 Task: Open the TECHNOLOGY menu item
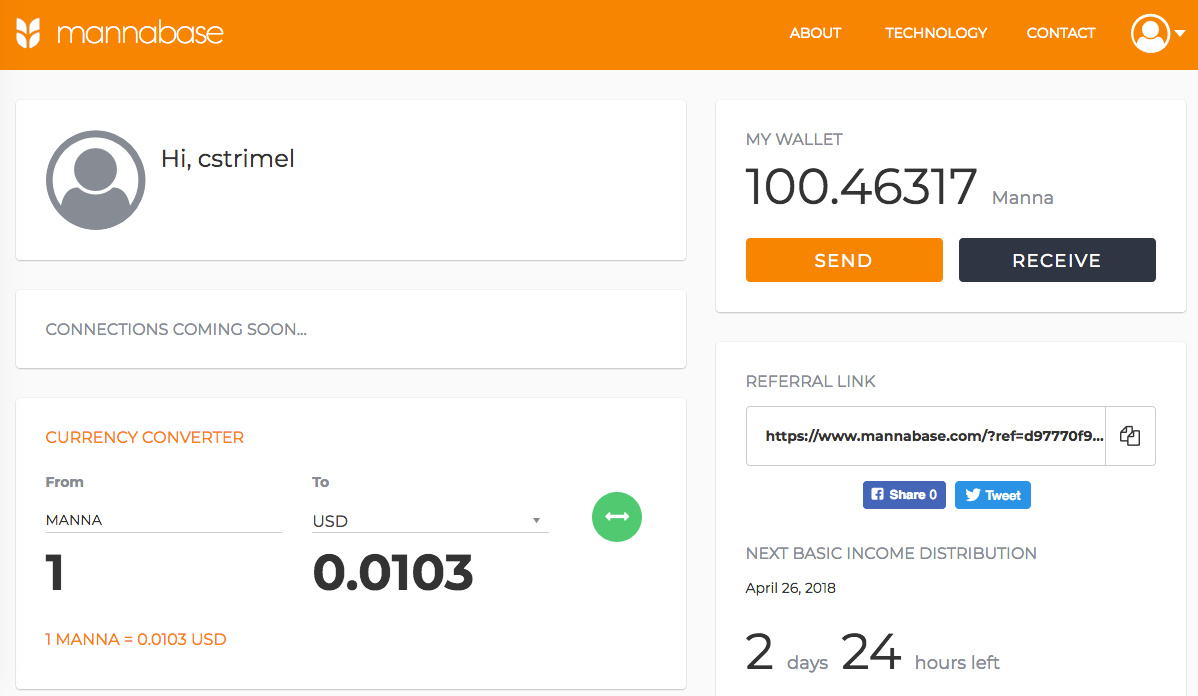coord(936,33)
